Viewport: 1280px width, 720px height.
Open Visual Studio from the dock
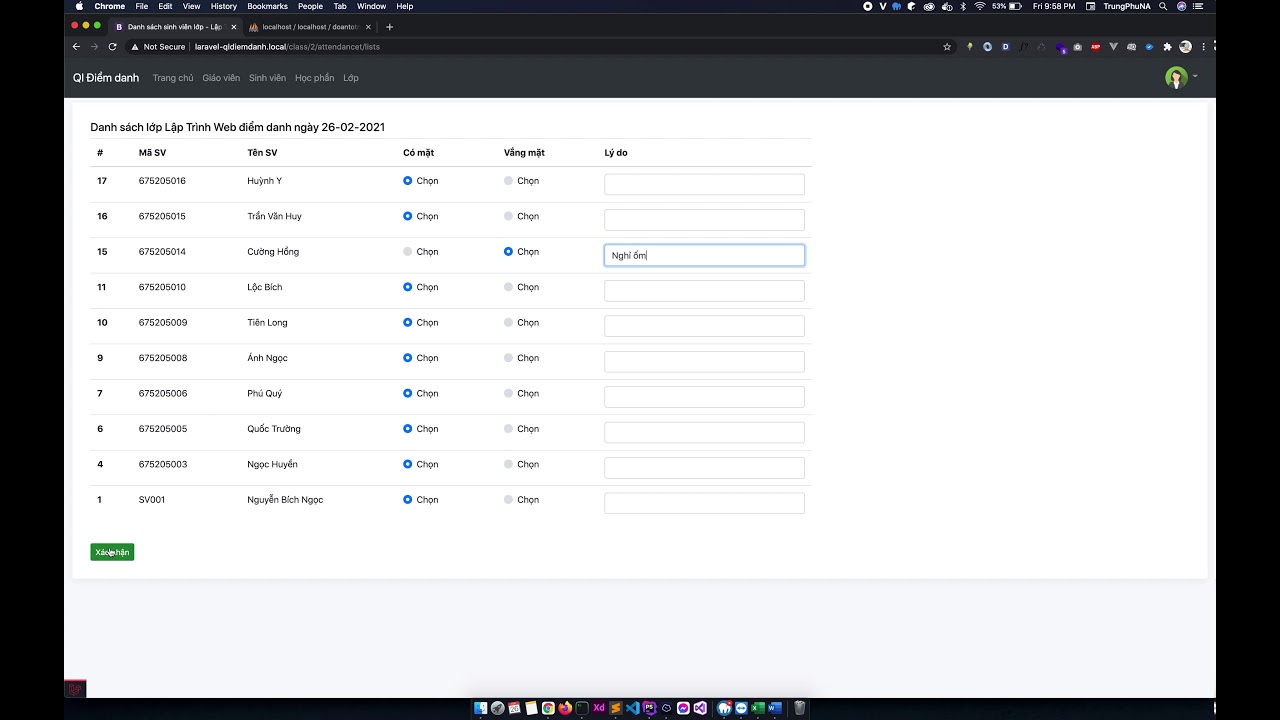tap(700, 708)
